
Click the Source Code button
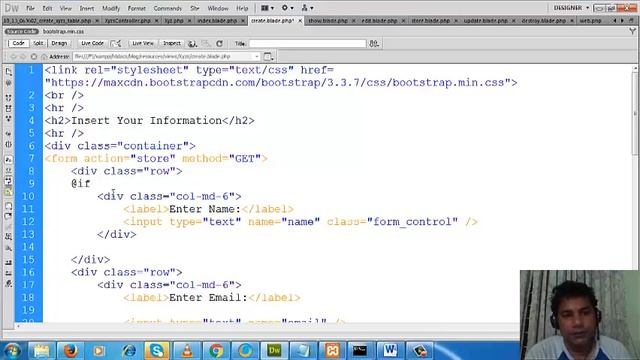coord(22,31)
